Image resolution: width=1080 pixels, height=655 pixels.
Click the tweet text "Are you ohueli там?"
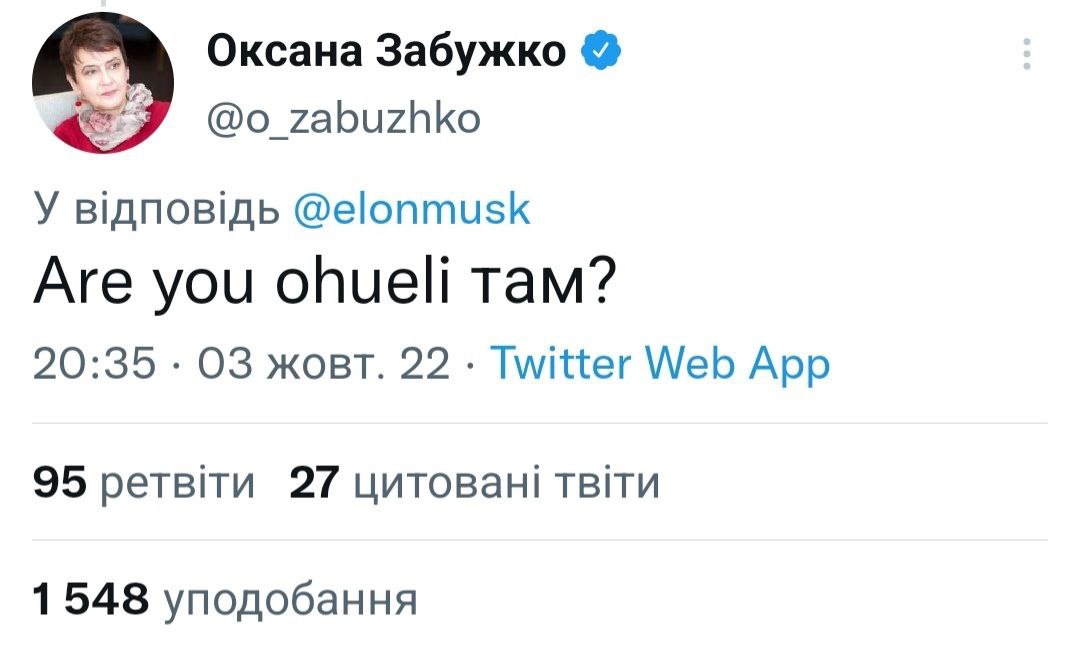click(x=325, y=287)
